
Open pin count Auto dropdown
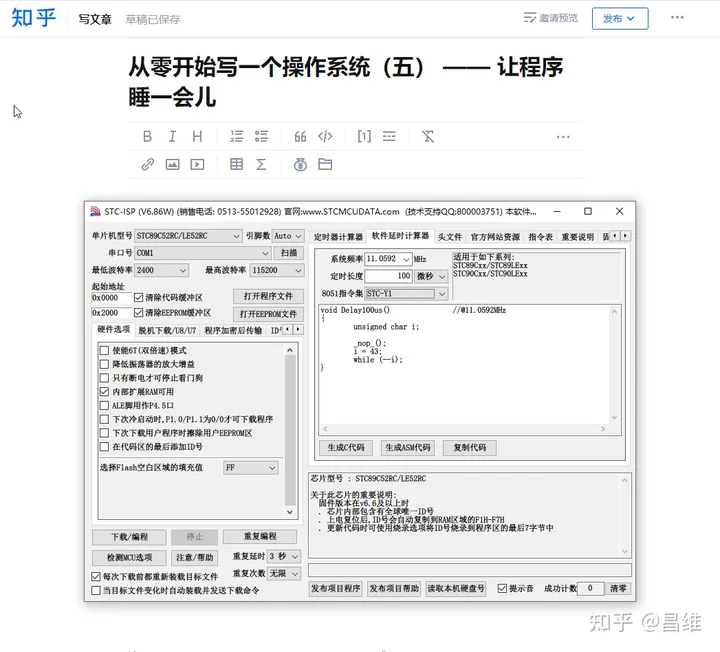point(287,236)
